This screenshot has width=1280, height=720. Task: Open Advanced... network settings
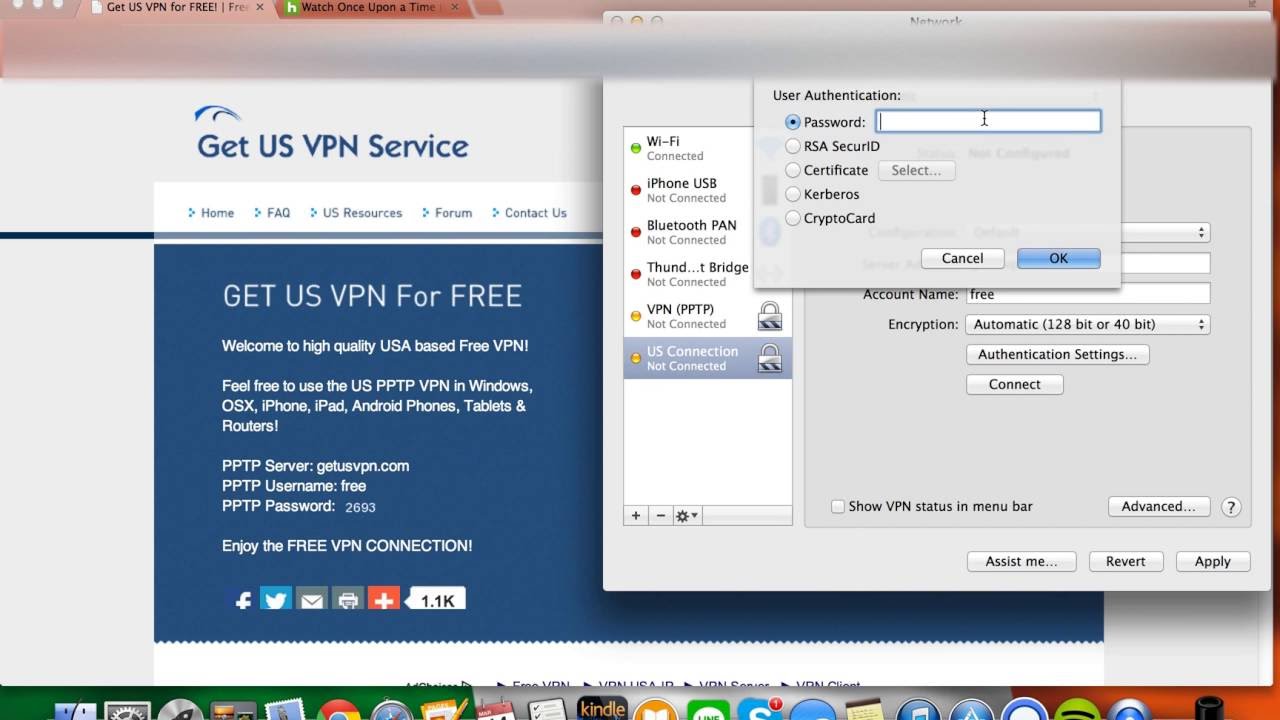click(x=1158, y=506)
